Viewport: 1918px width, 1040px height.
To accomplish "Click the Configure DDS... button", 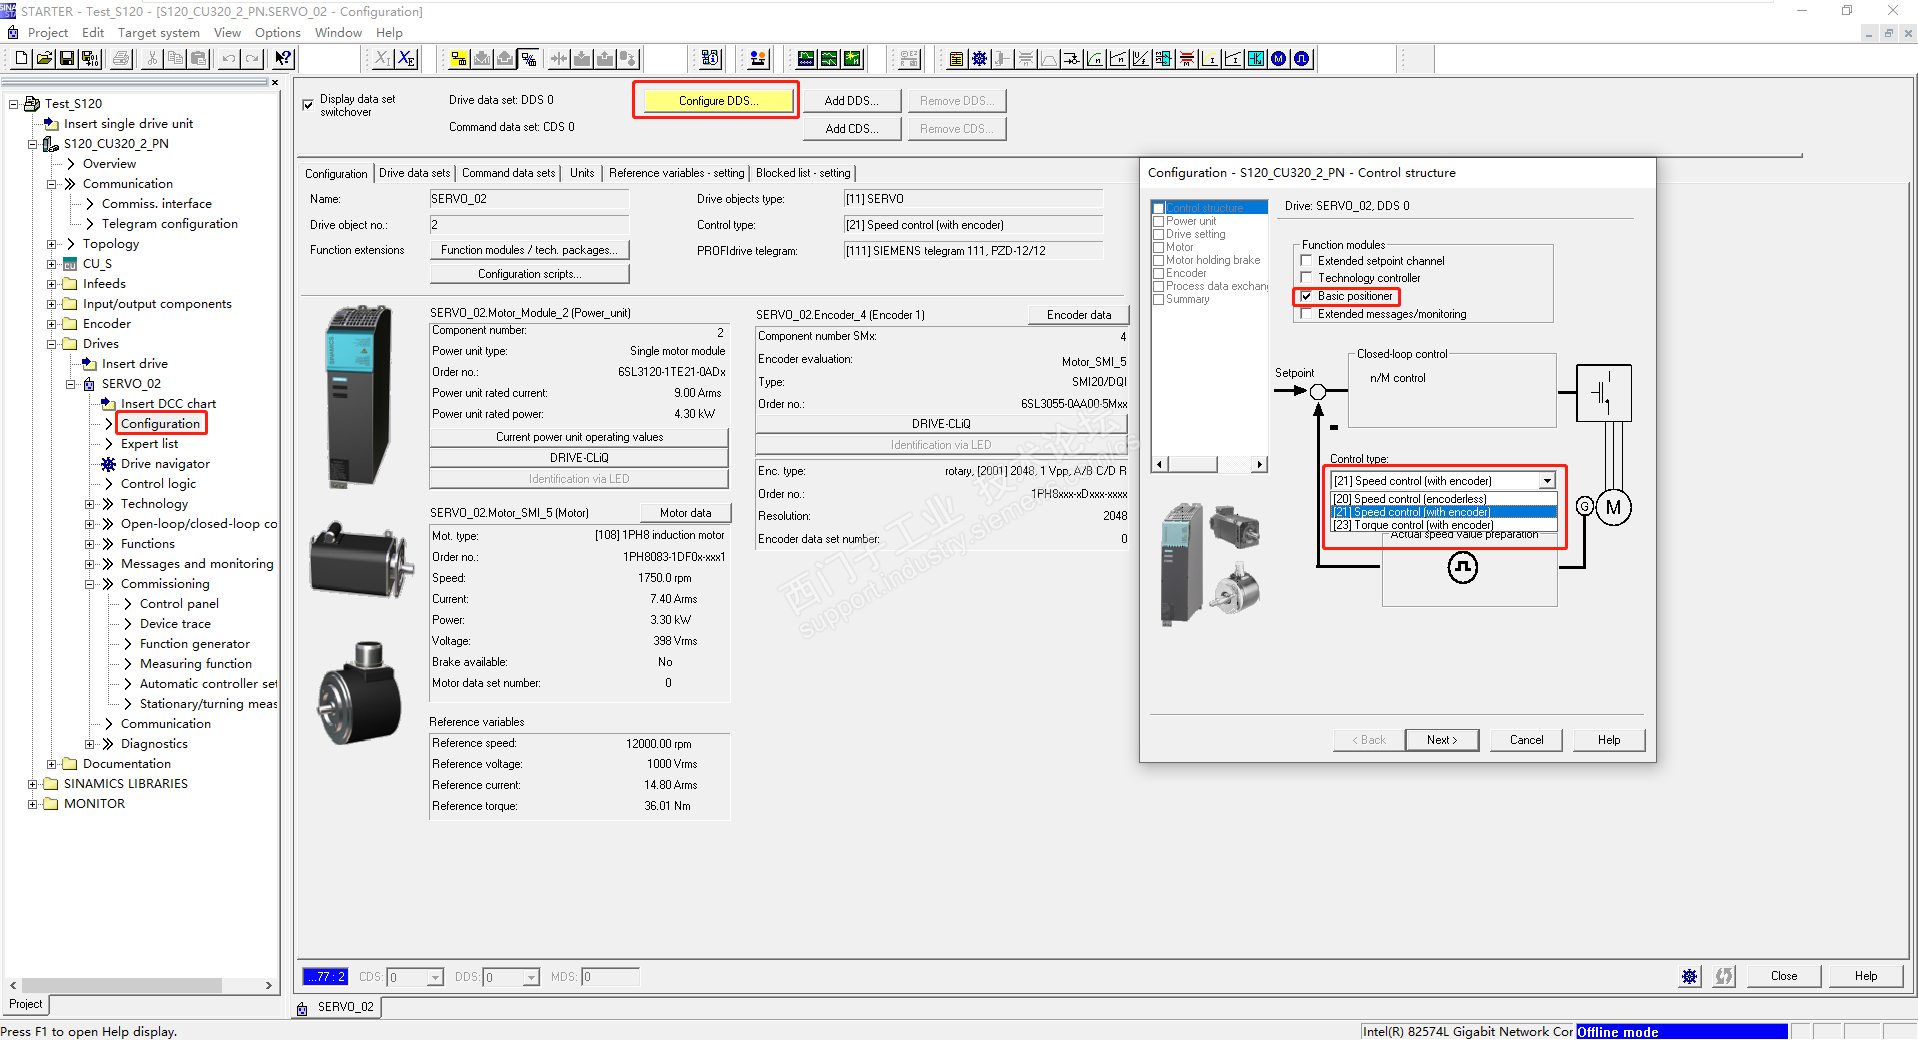I will point(718,101).
